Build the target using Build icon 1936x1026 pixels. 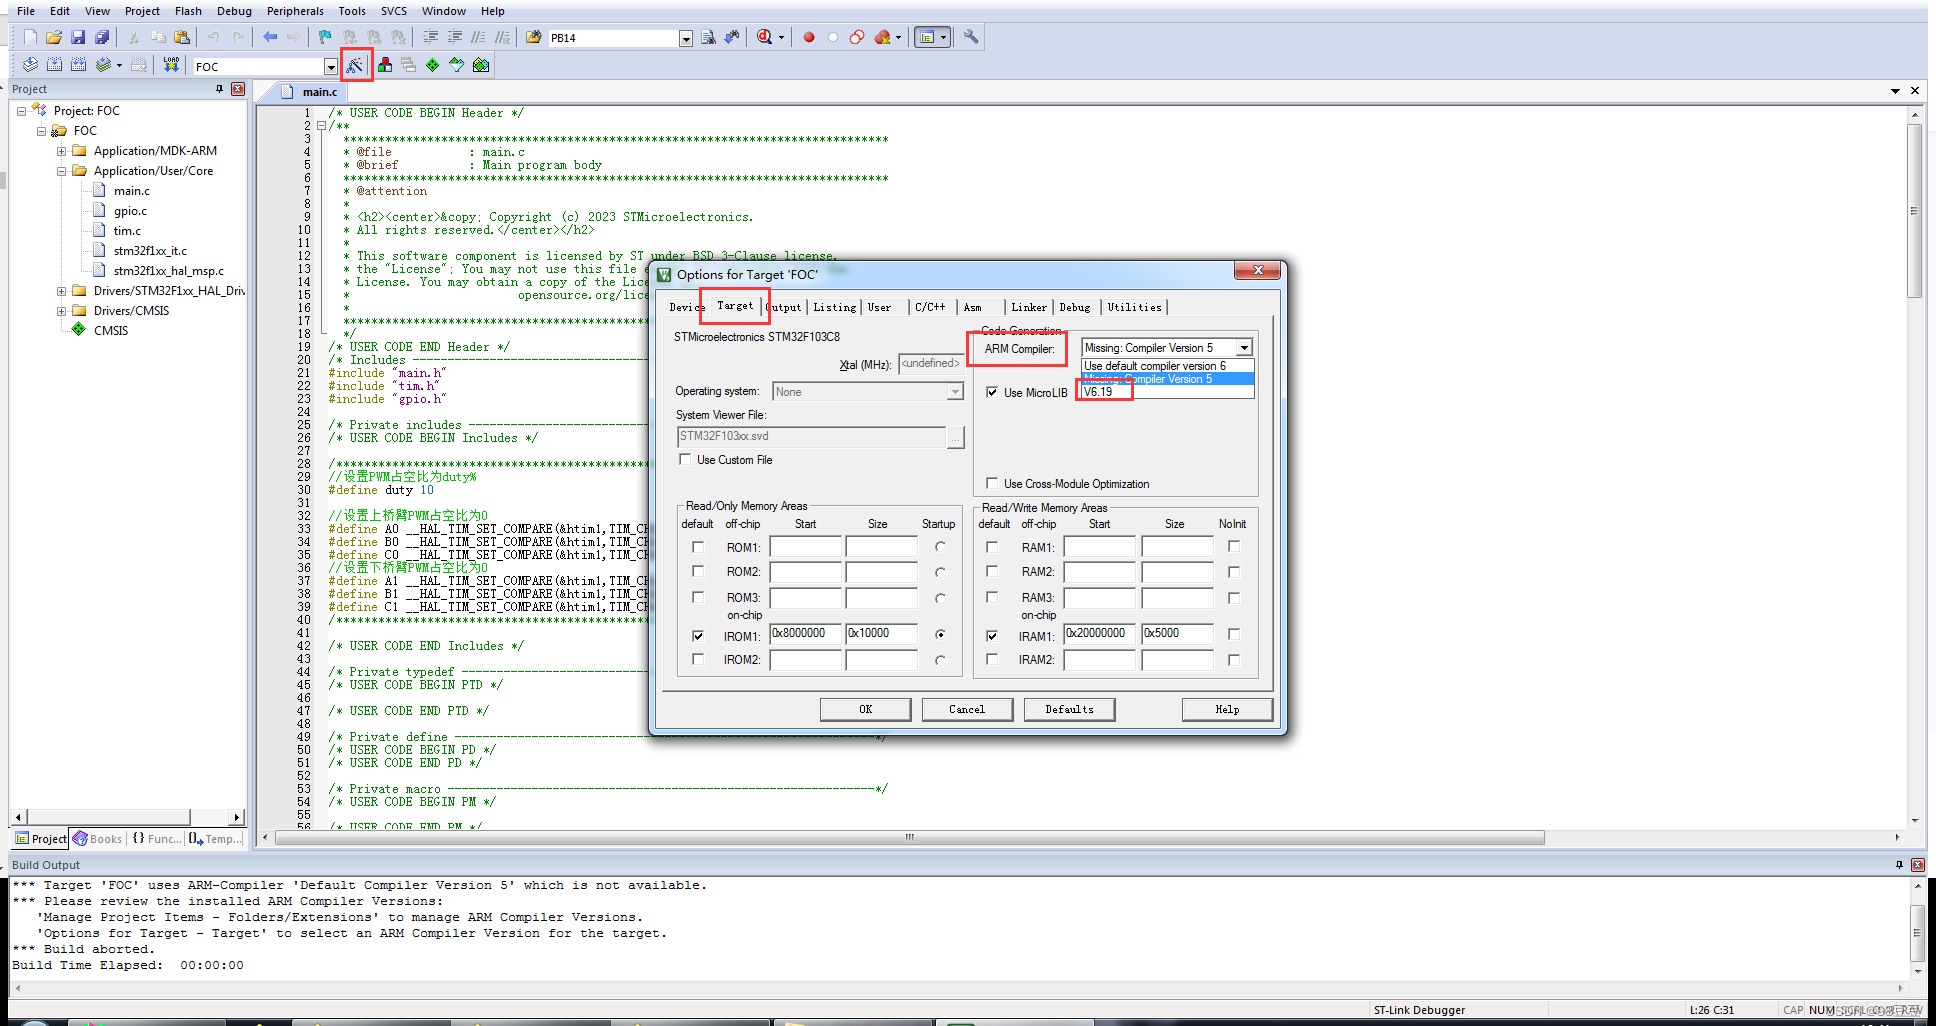54,65
